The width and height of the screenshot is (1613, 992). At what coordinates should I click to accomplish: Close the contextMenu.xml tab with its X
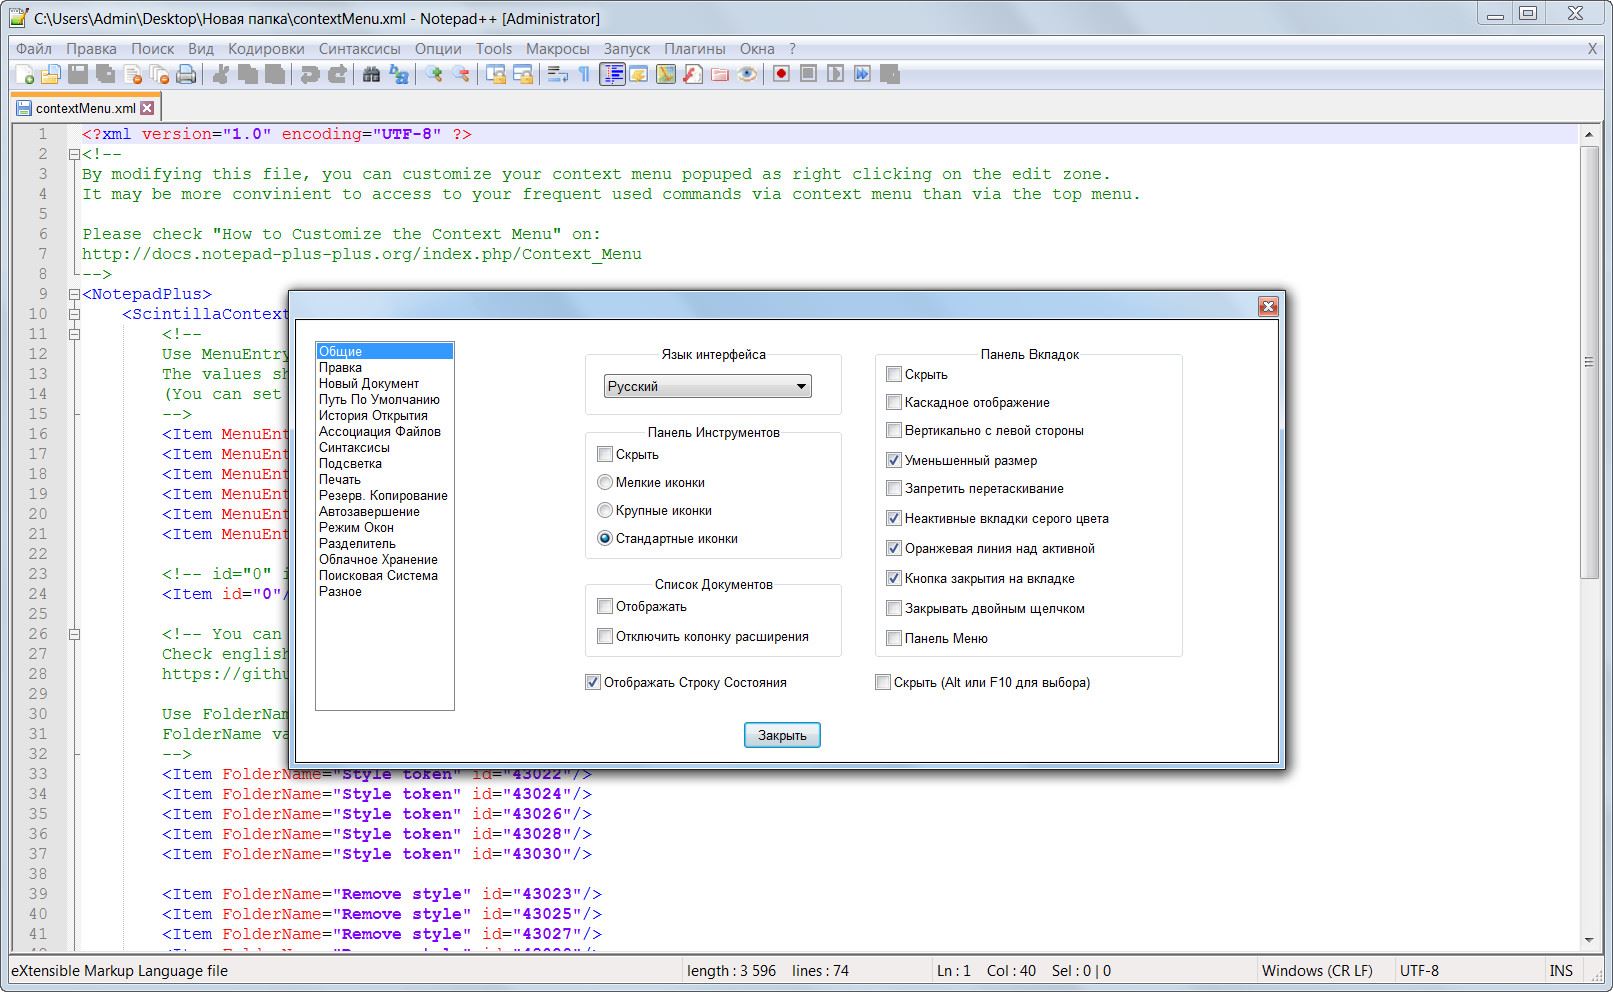tap(147, 108)
